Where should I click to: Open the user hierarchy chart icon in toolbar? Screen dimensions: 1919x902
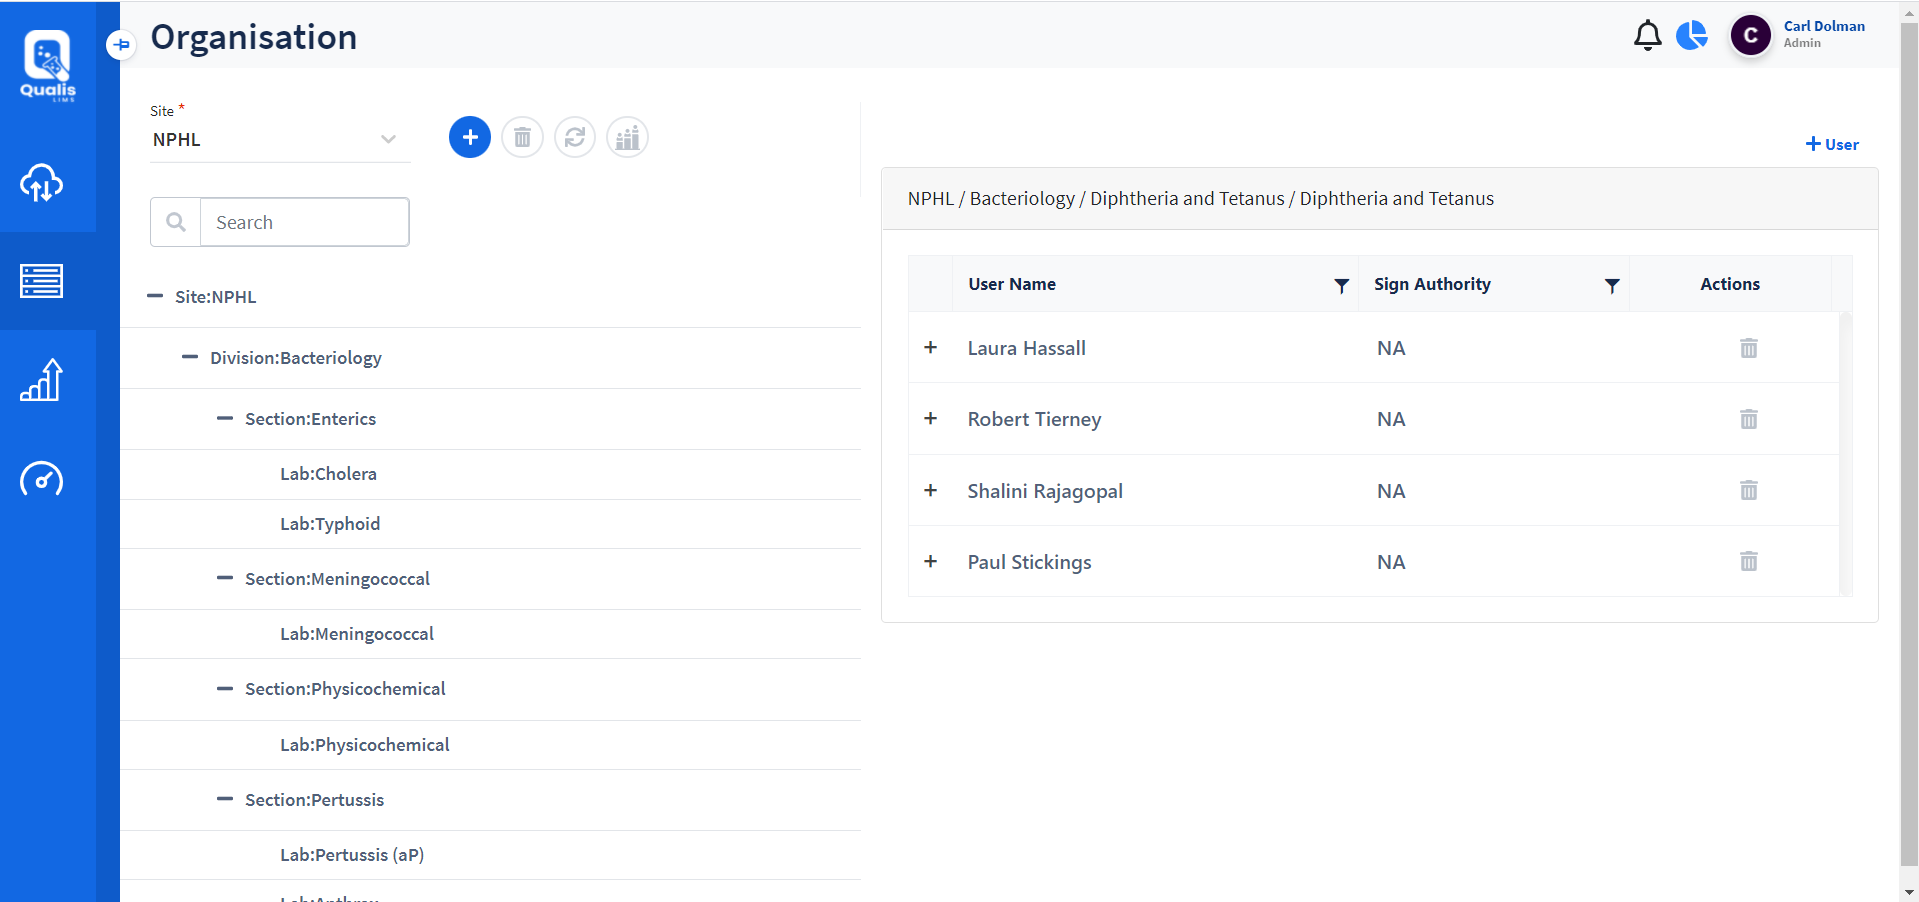point(626,137)
